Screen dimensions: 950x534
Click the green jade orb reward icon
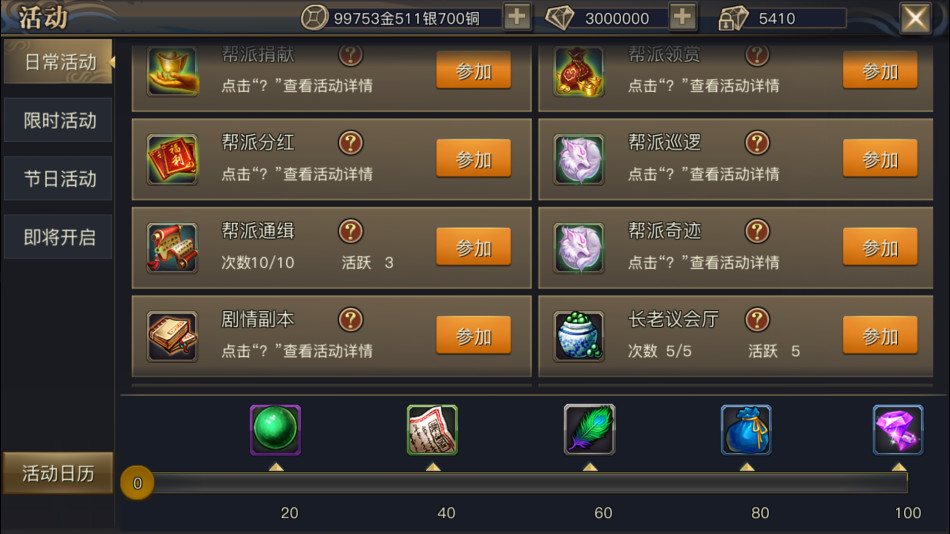point(275,430)
